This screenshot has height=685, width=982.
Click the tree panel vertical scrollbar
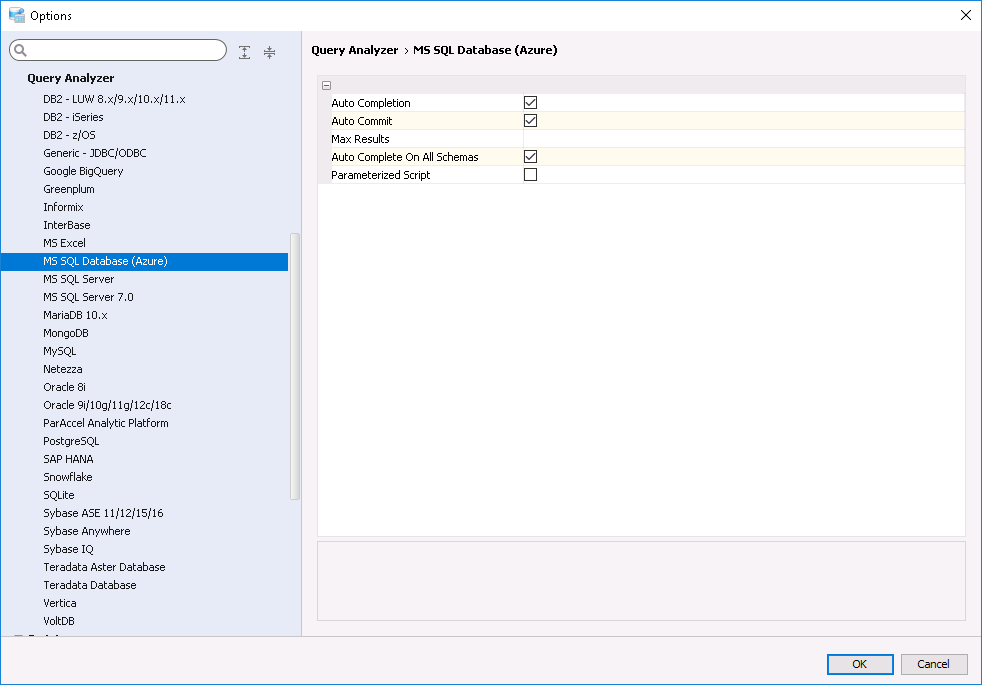294,365
